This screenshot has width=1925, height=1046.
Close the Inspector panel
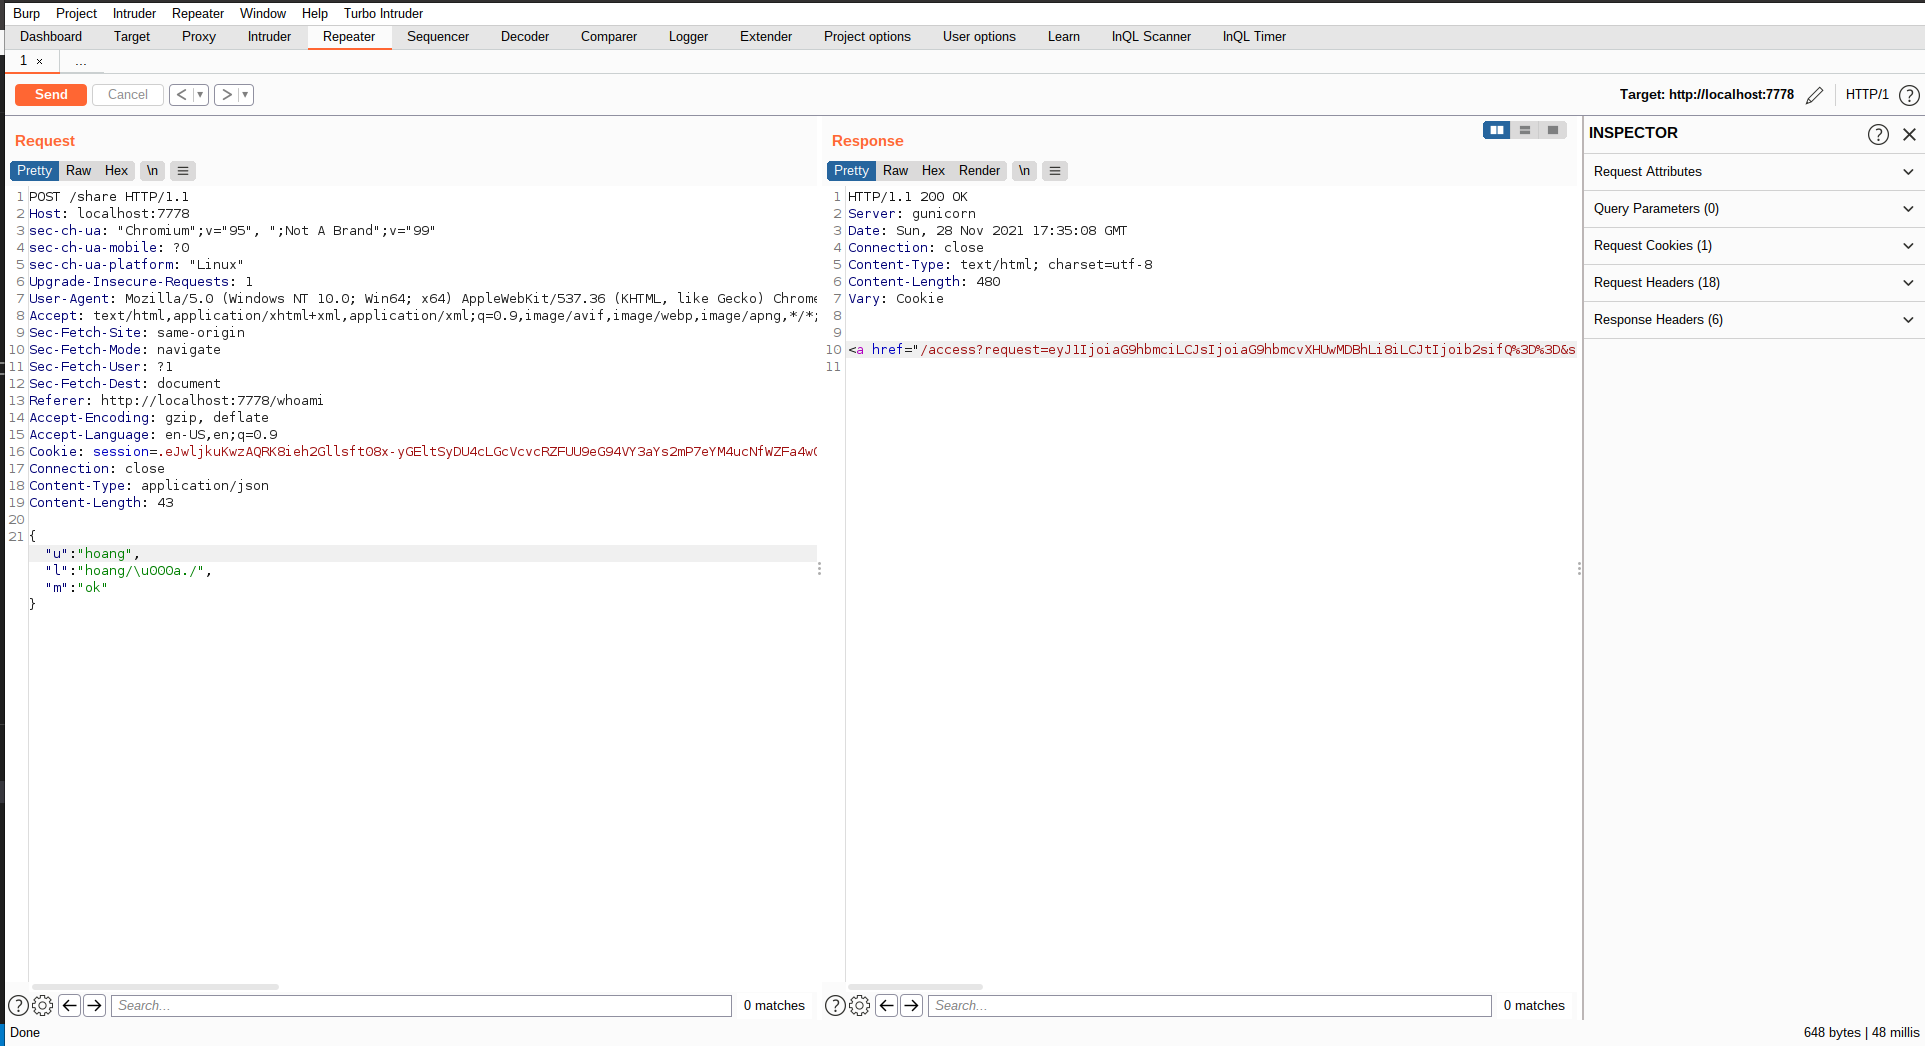(1909, 134)
